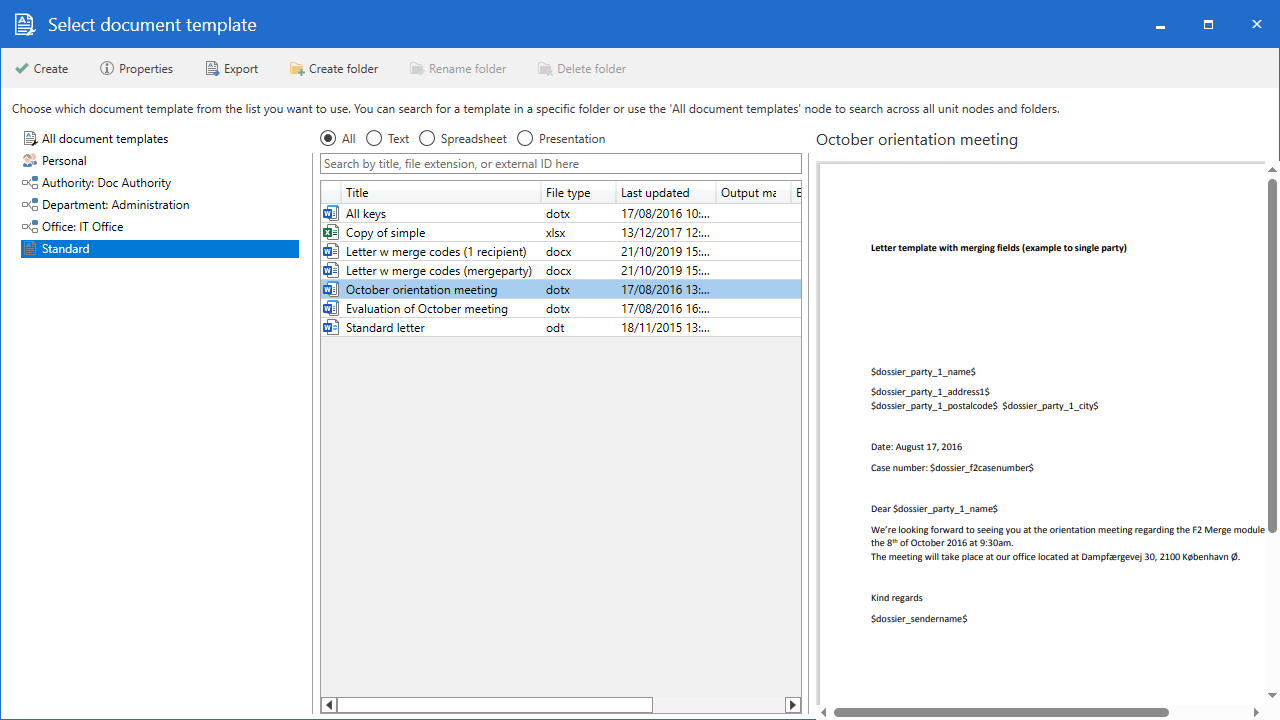Open the Authority: Doc Authority node
The image size is (1280, 720).
pyautogui.click(x=106, y=183)
